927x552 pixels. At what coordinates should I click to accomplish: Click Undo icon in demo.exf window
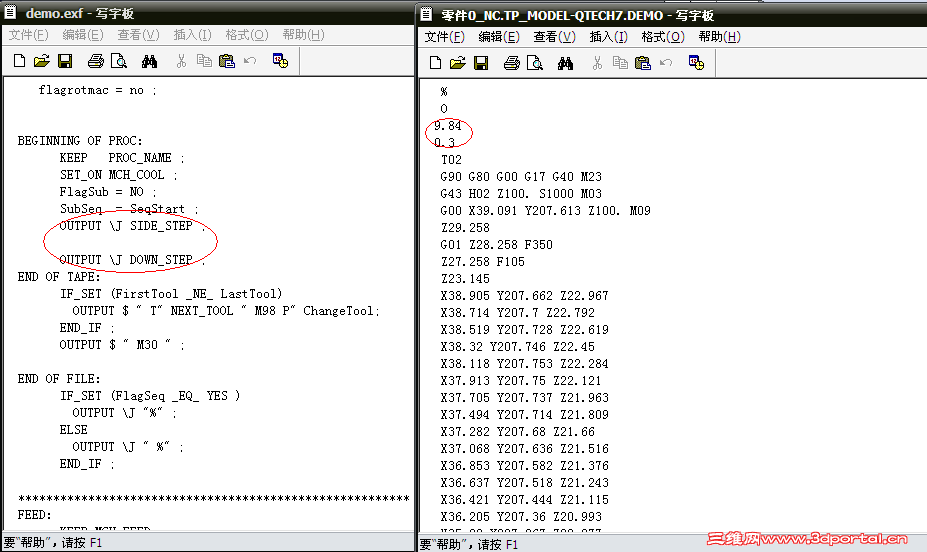pyautogui.click(x=250, y=61)
